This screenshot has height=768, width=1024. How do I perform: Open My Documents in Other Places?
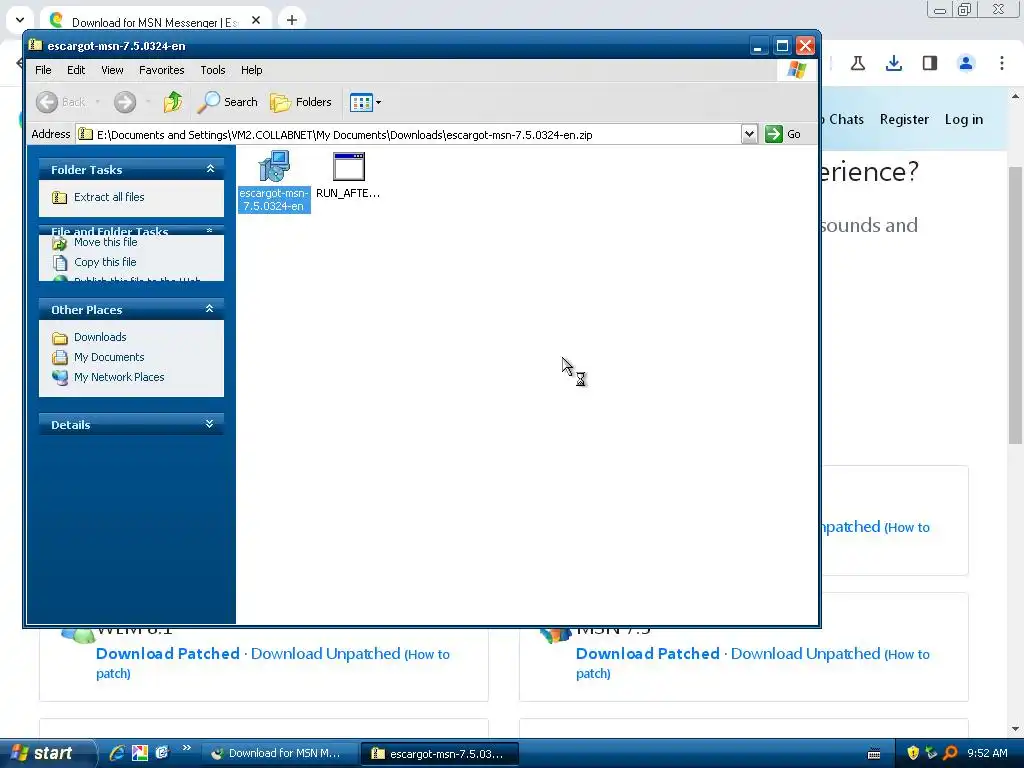(x=108, y=357)
